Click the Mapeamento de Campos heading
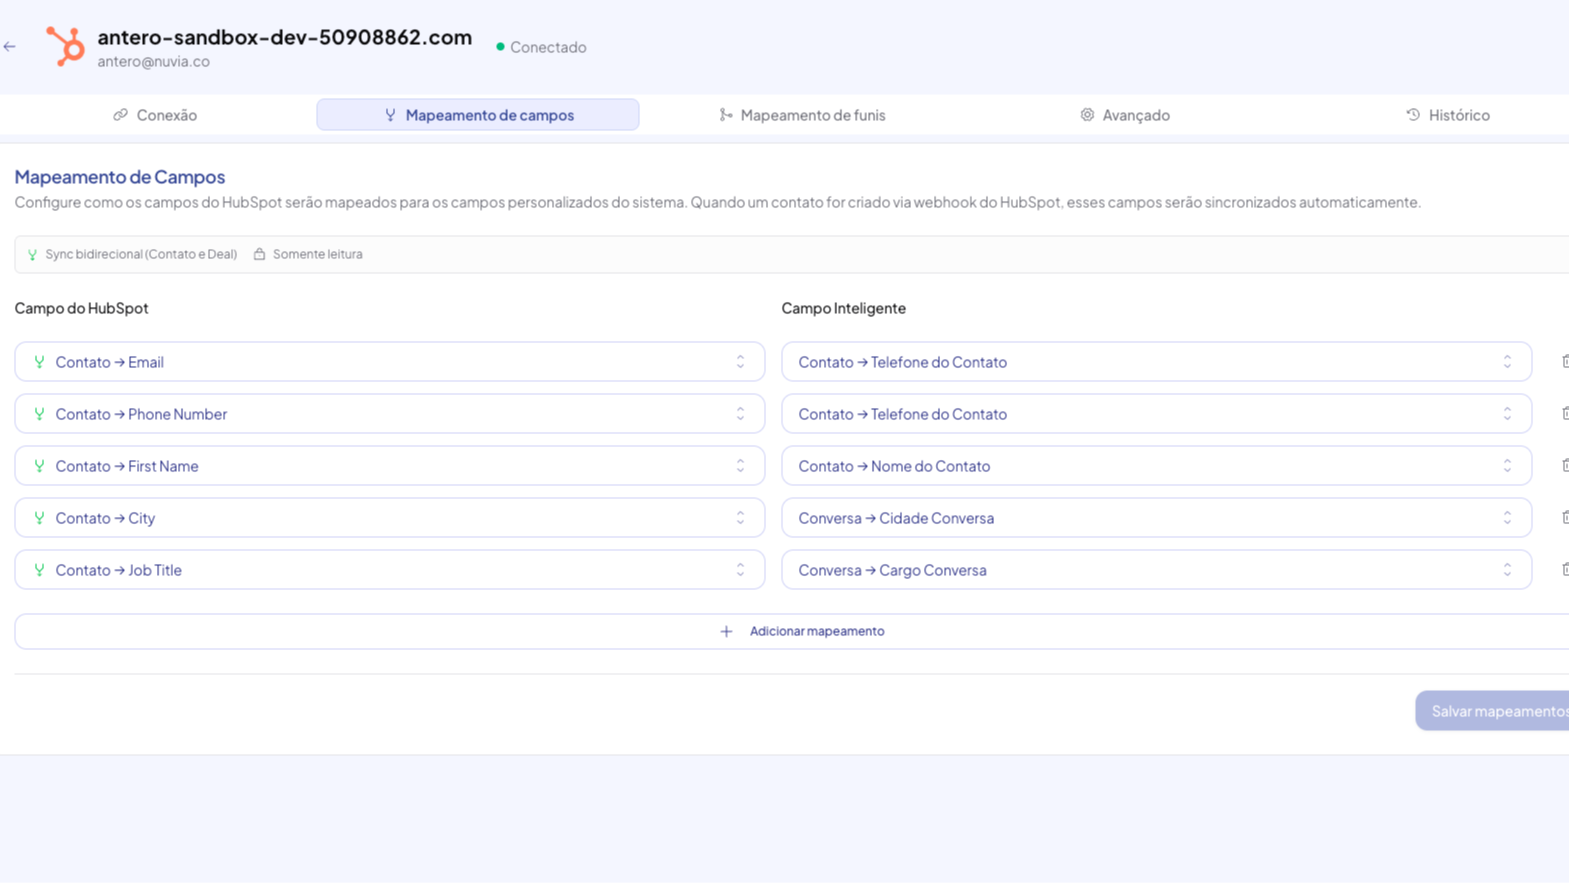The image size is (1569, 883). [120, 177]
